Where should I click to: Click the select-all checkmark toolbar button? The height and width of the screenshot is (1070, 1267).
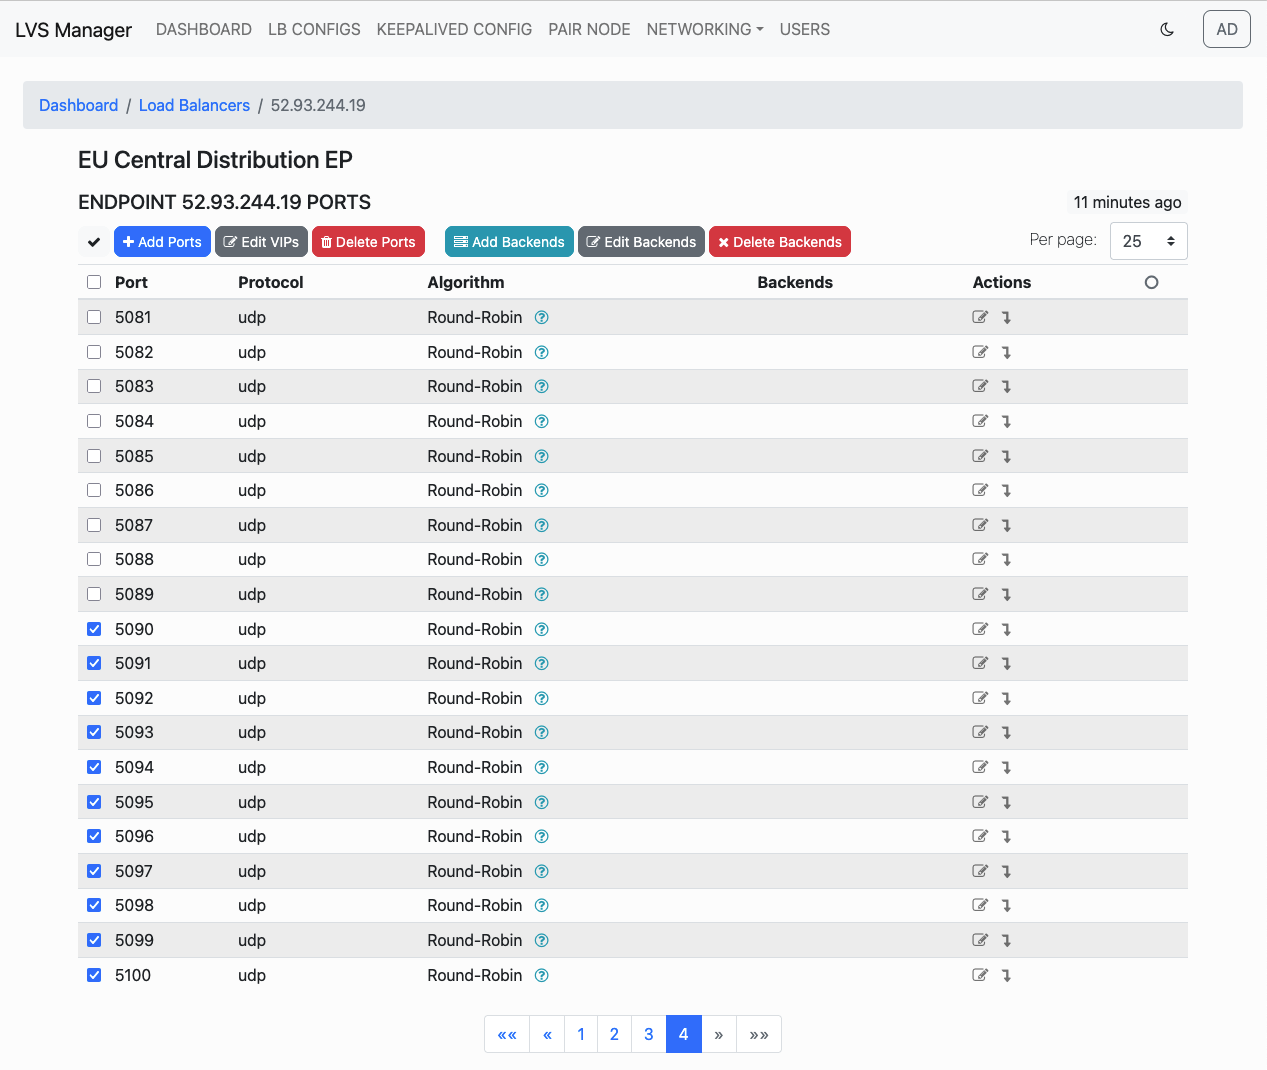click(x=94, y=242)
